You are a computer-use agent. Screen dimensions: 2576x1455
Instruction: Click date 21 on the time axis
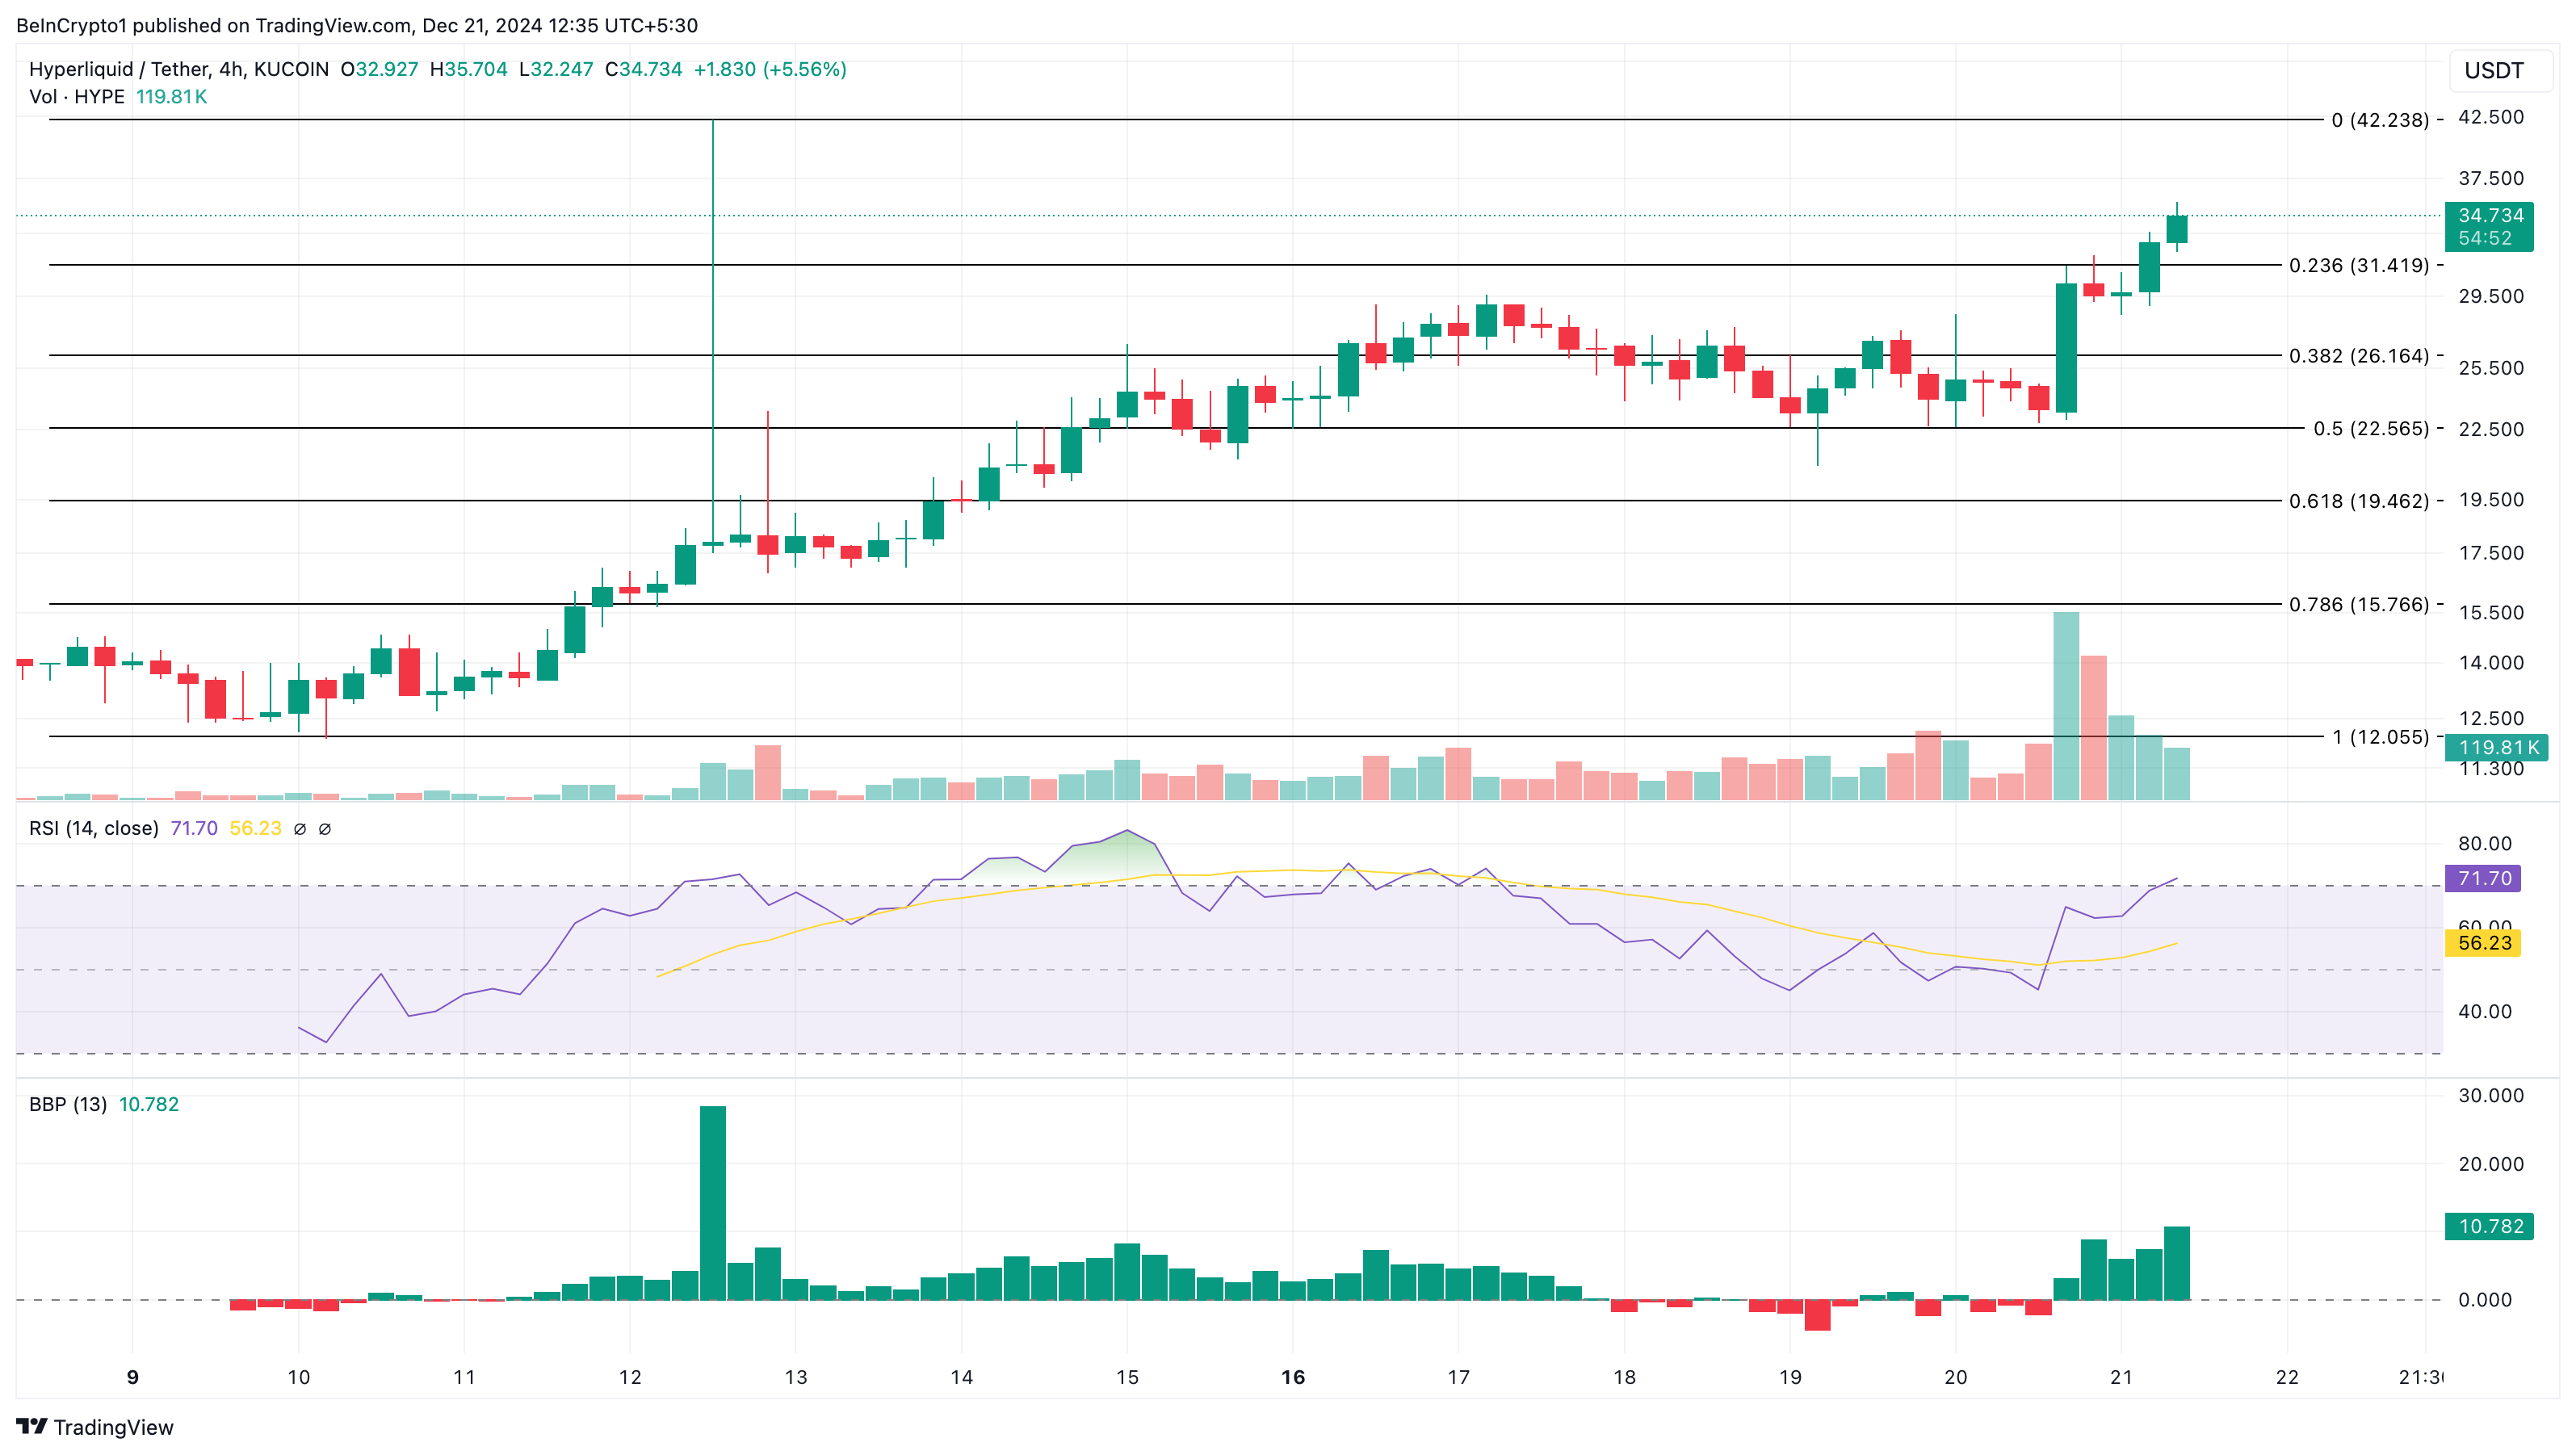[2121, 1377]
